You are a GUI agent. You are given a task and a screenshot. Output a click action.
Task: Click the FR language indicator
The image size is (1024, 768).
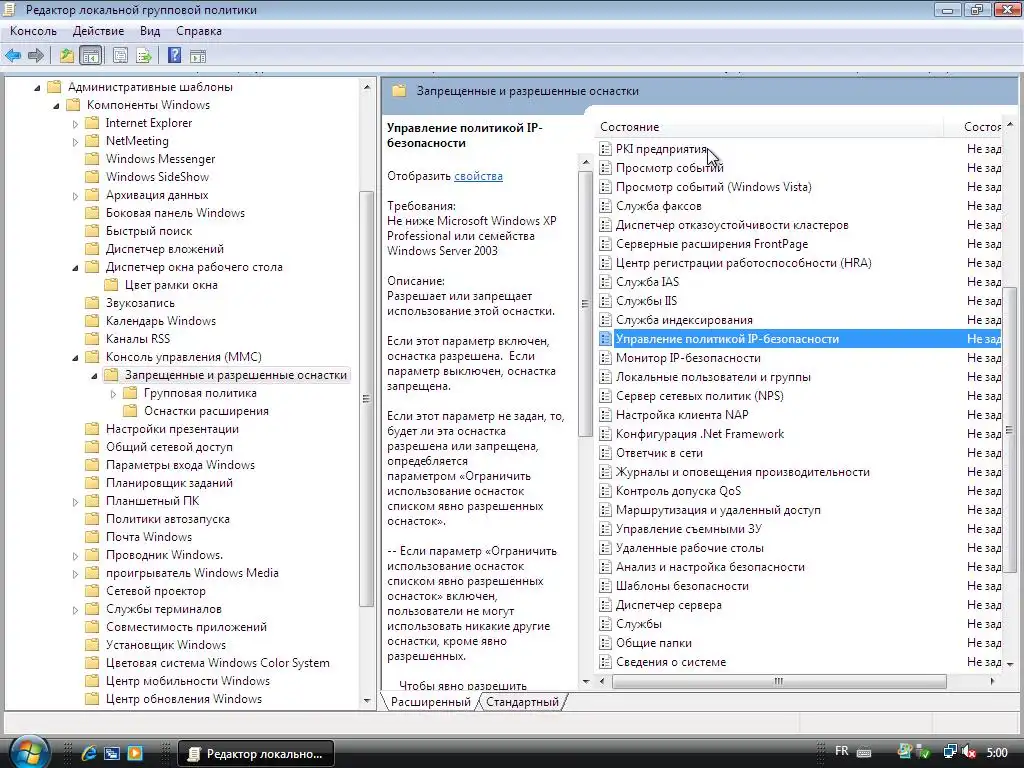[842, 752]
